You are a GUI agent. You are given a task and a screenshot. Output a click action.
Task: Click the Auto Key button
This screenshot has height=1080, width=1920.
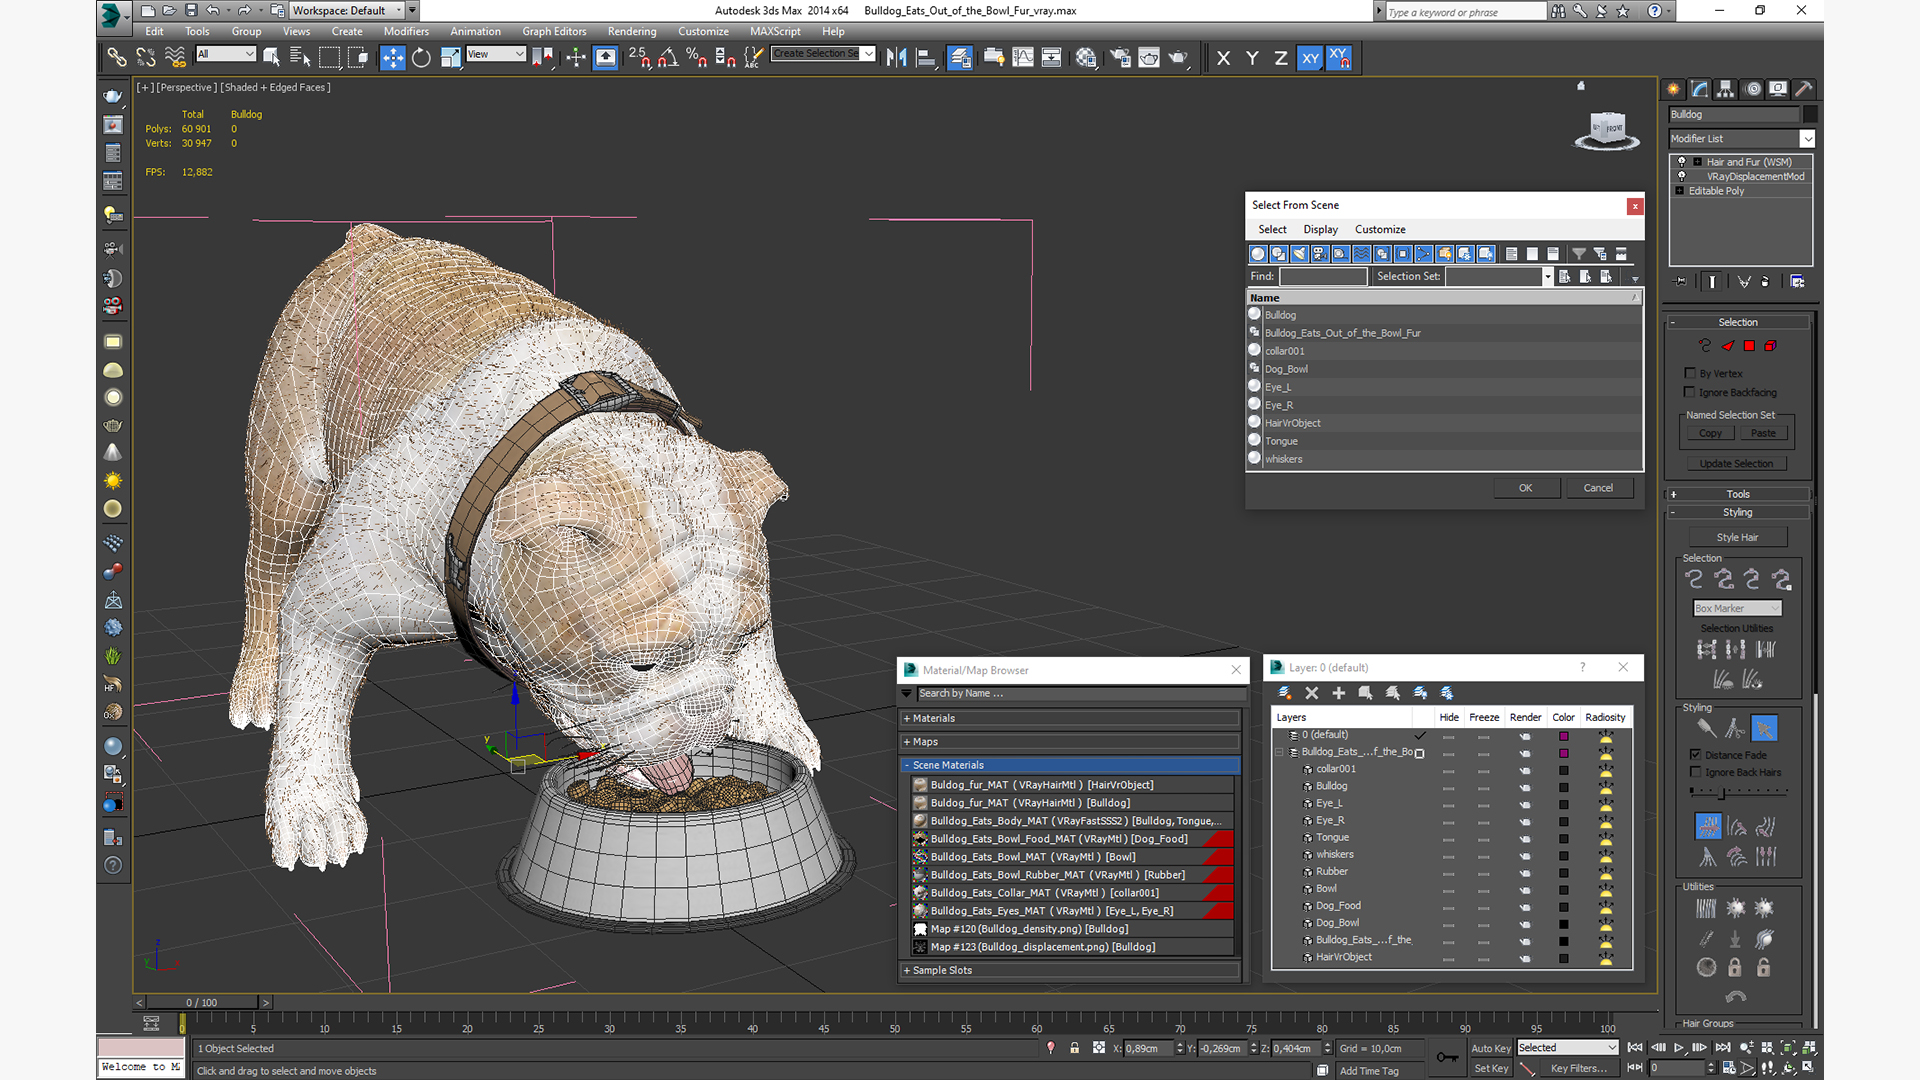point(1490,1048)
